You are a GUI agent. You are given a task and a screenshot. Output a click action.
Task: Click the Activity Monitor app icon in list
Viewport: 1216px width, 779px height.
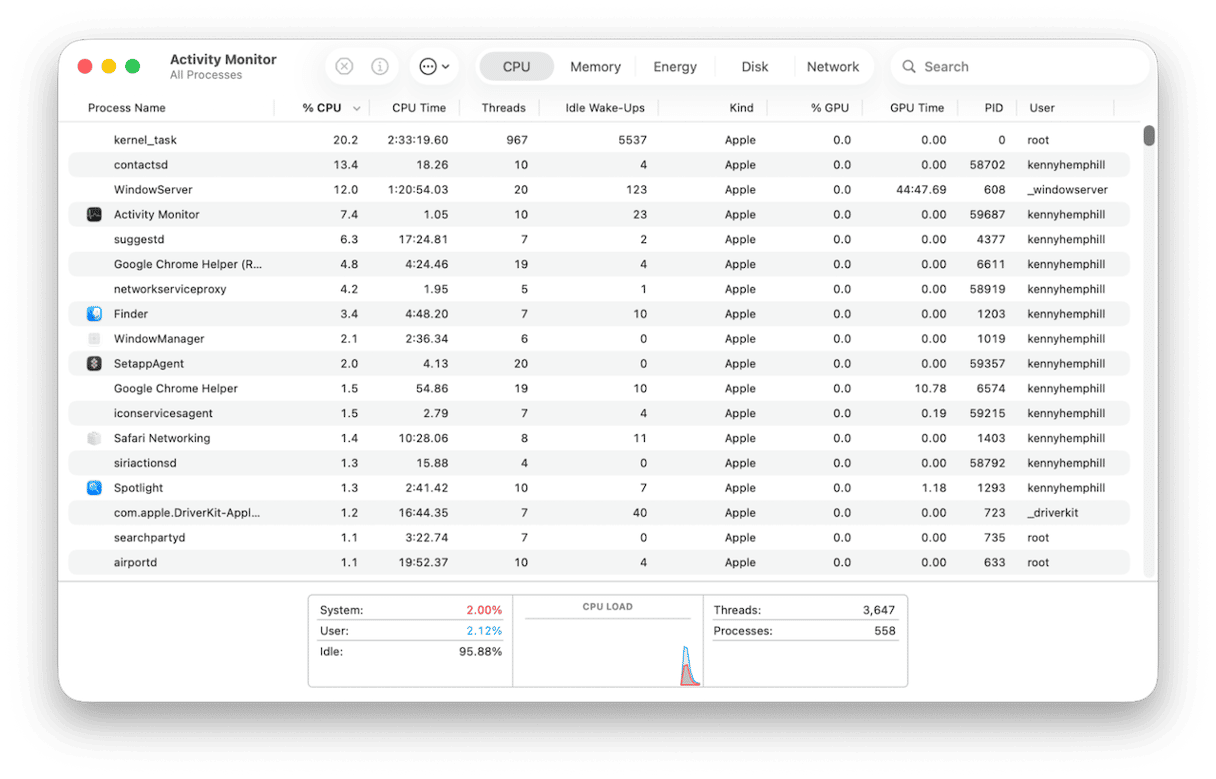click(94, 215)
